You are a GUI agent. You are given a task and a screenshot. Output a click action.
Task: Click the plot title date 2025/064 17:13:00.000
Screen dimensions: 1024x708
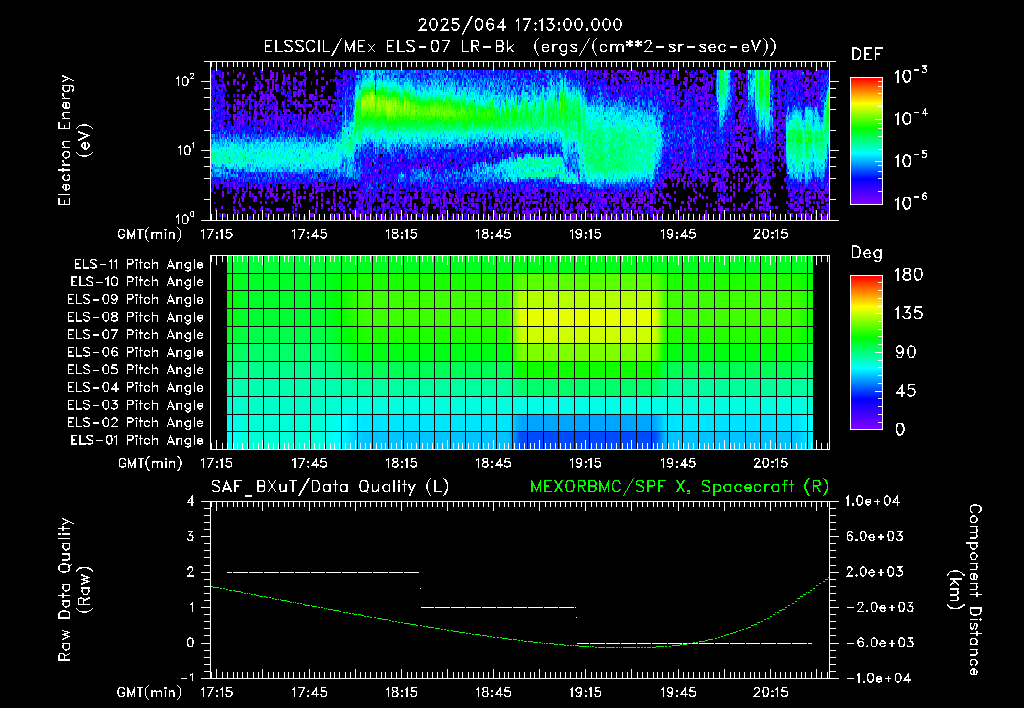520,25
